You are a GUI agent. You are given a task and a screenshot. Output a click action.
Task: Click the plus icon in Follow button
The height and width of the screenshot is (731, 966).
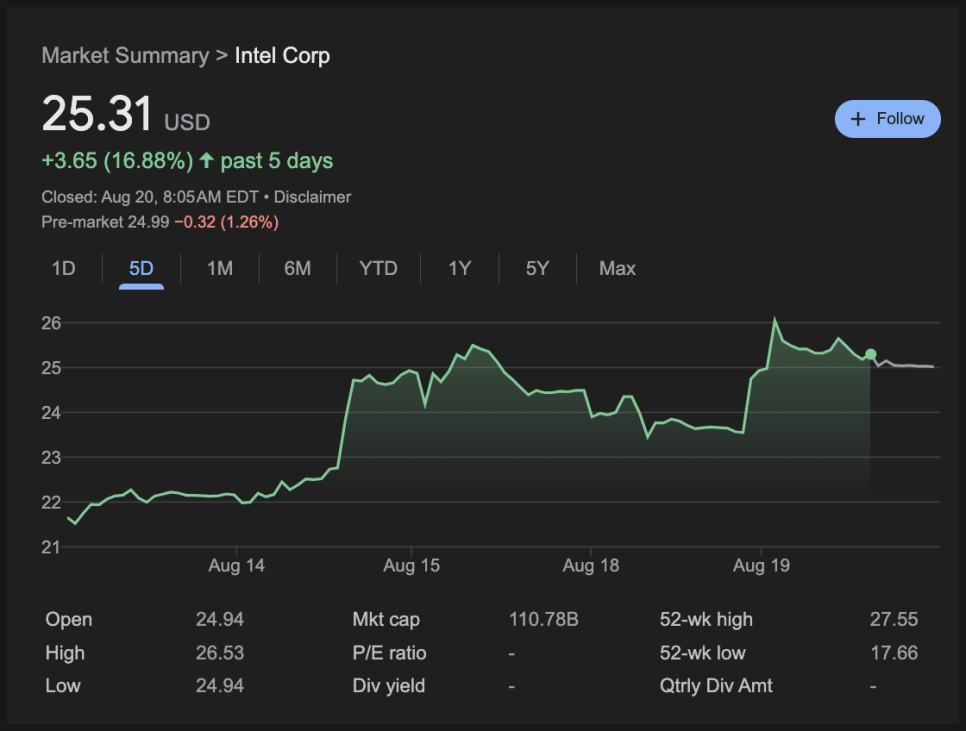click(858, 119)
